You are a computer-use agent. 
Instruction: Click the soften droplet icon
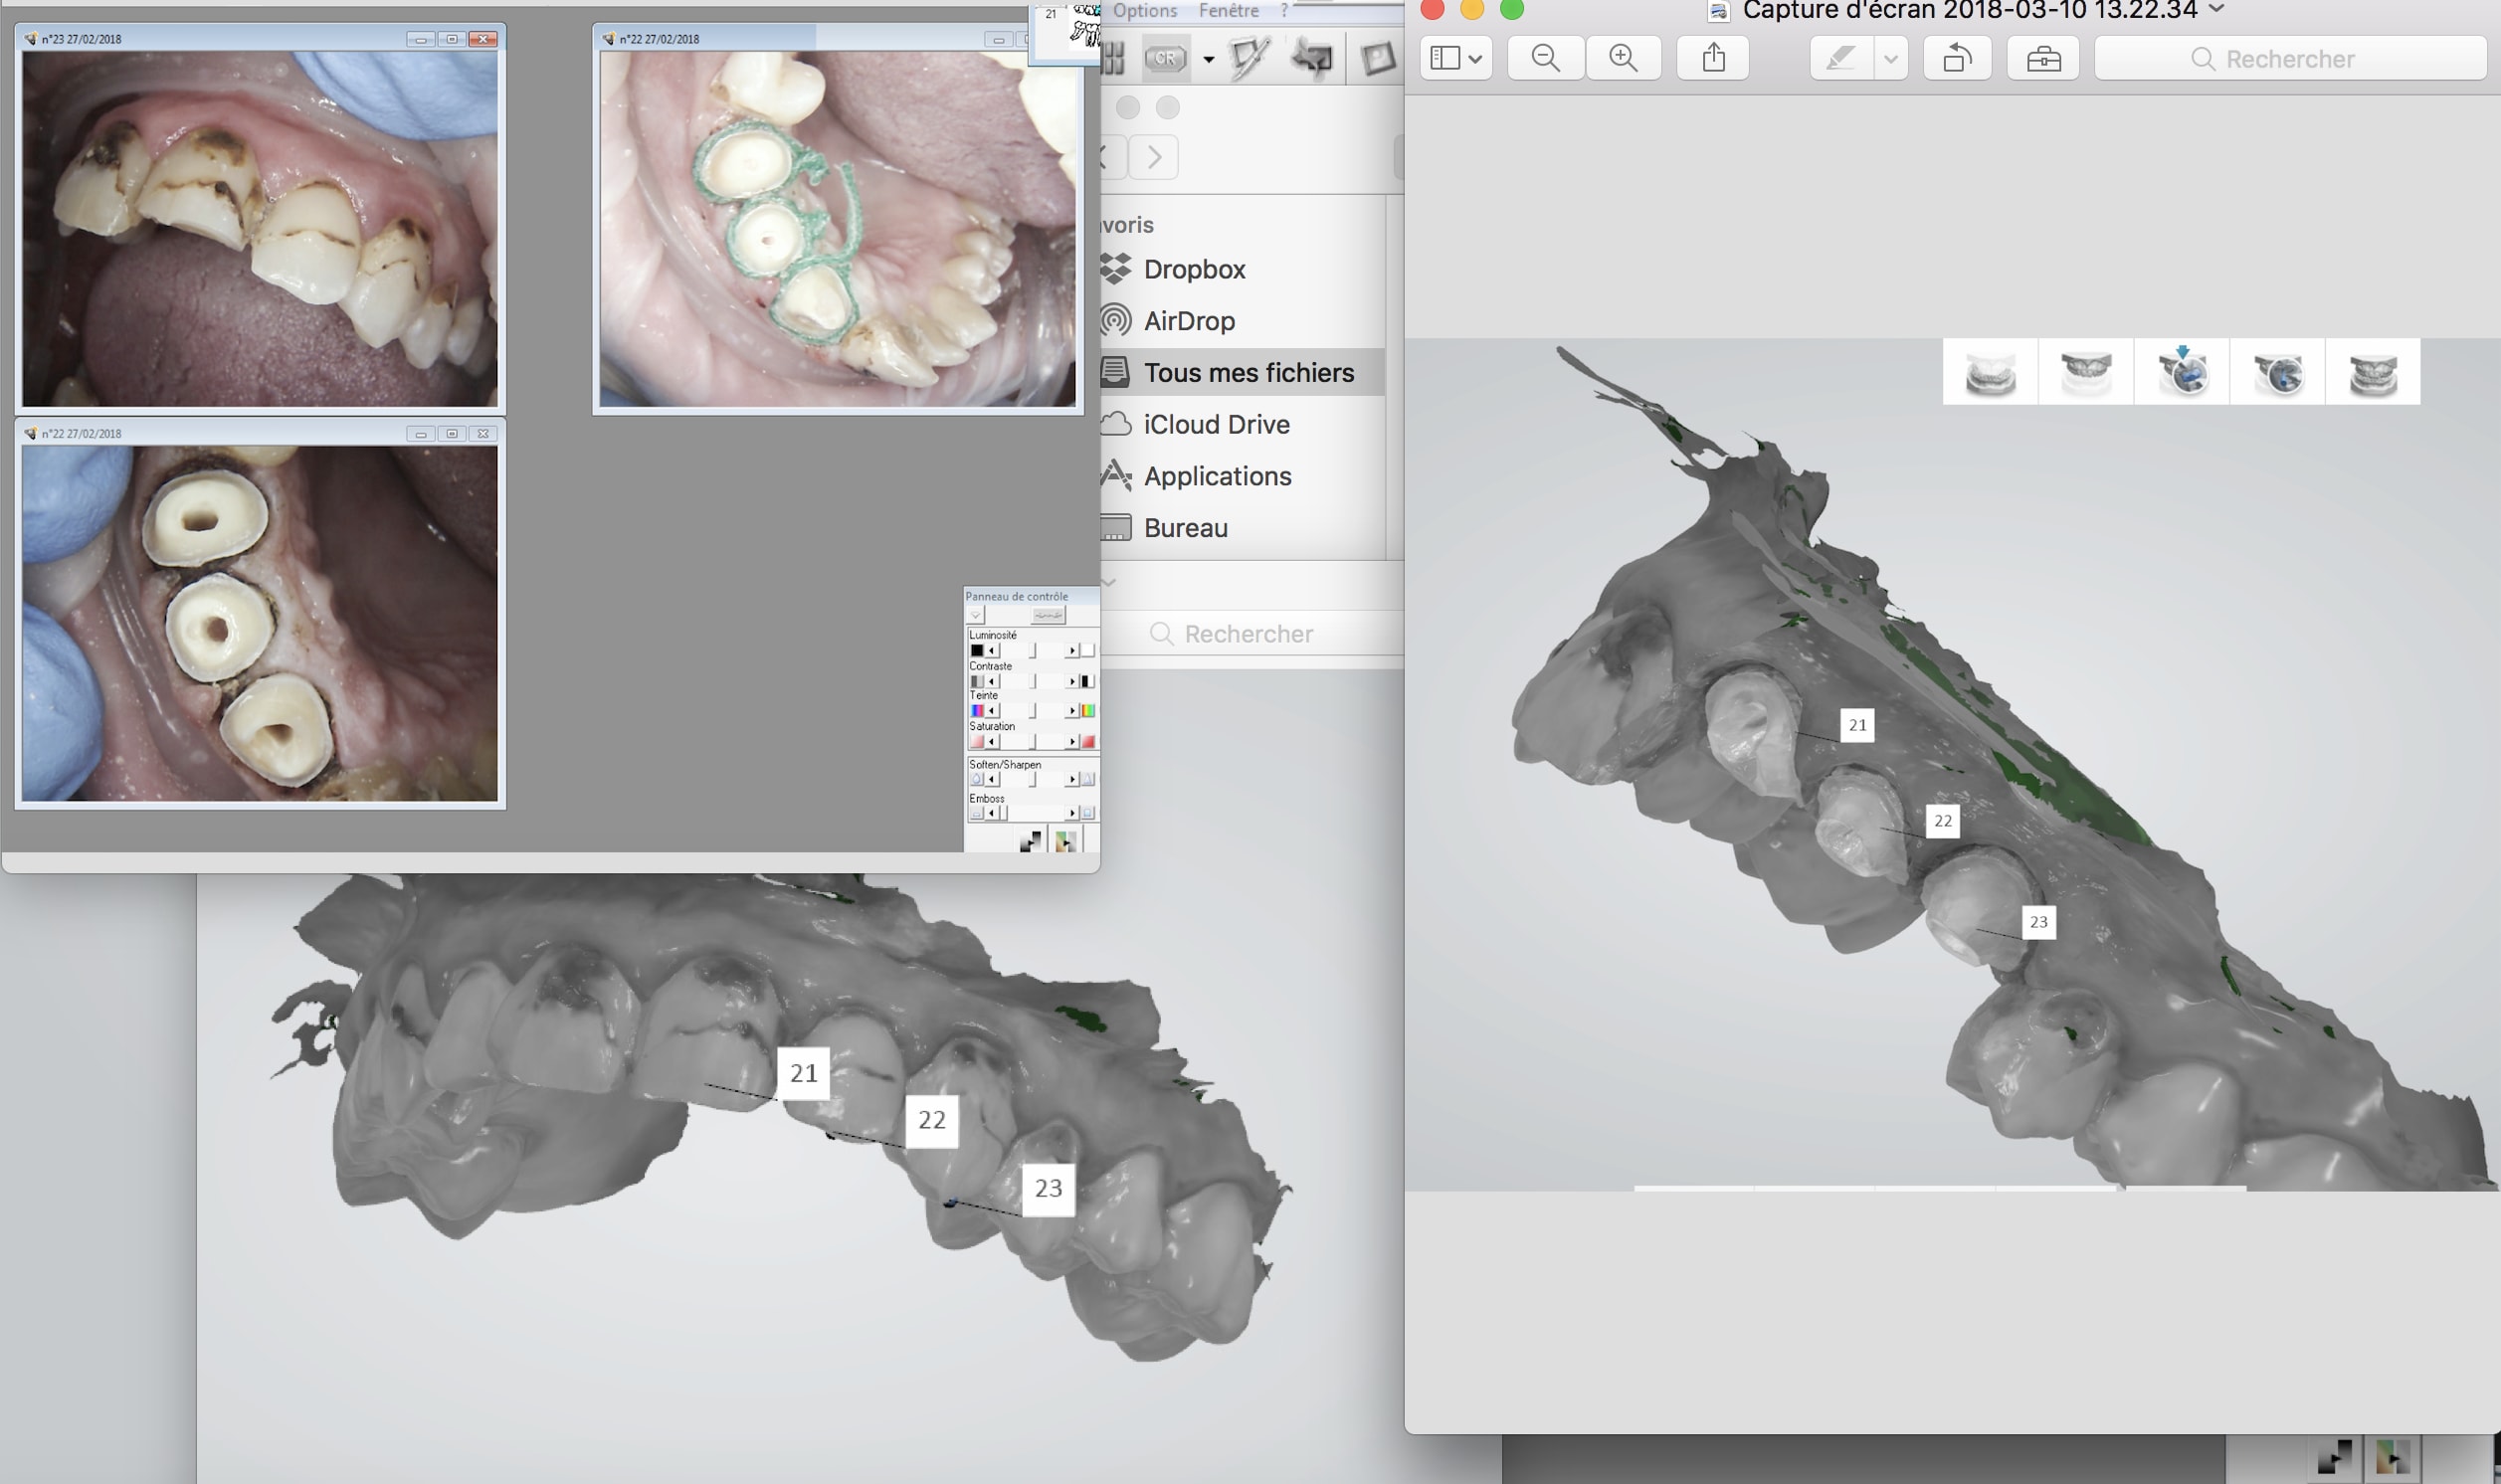[x=978, y=779]
